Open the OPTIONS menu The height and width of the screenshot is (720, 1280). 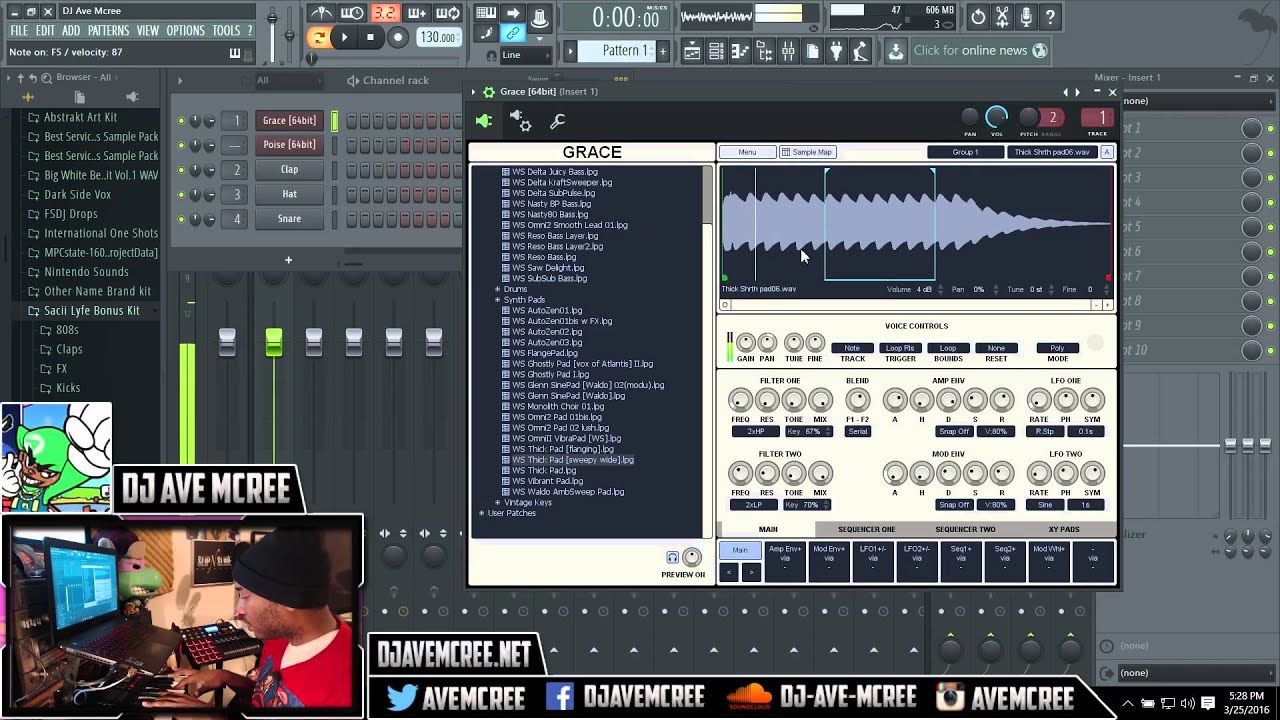pos(185,31)
